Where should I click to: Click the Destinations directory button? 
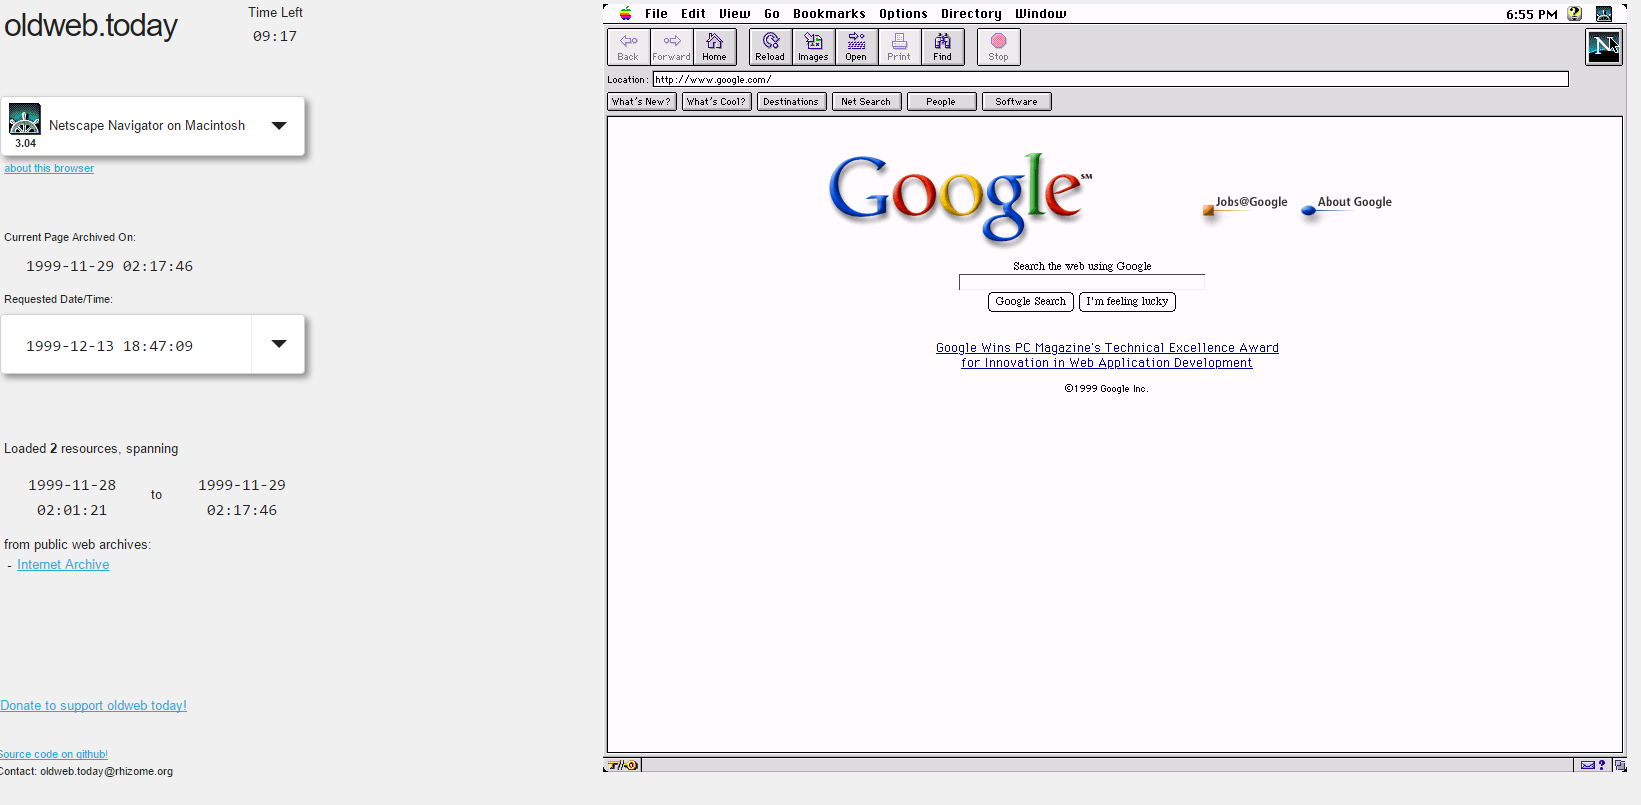click(791, 101)
